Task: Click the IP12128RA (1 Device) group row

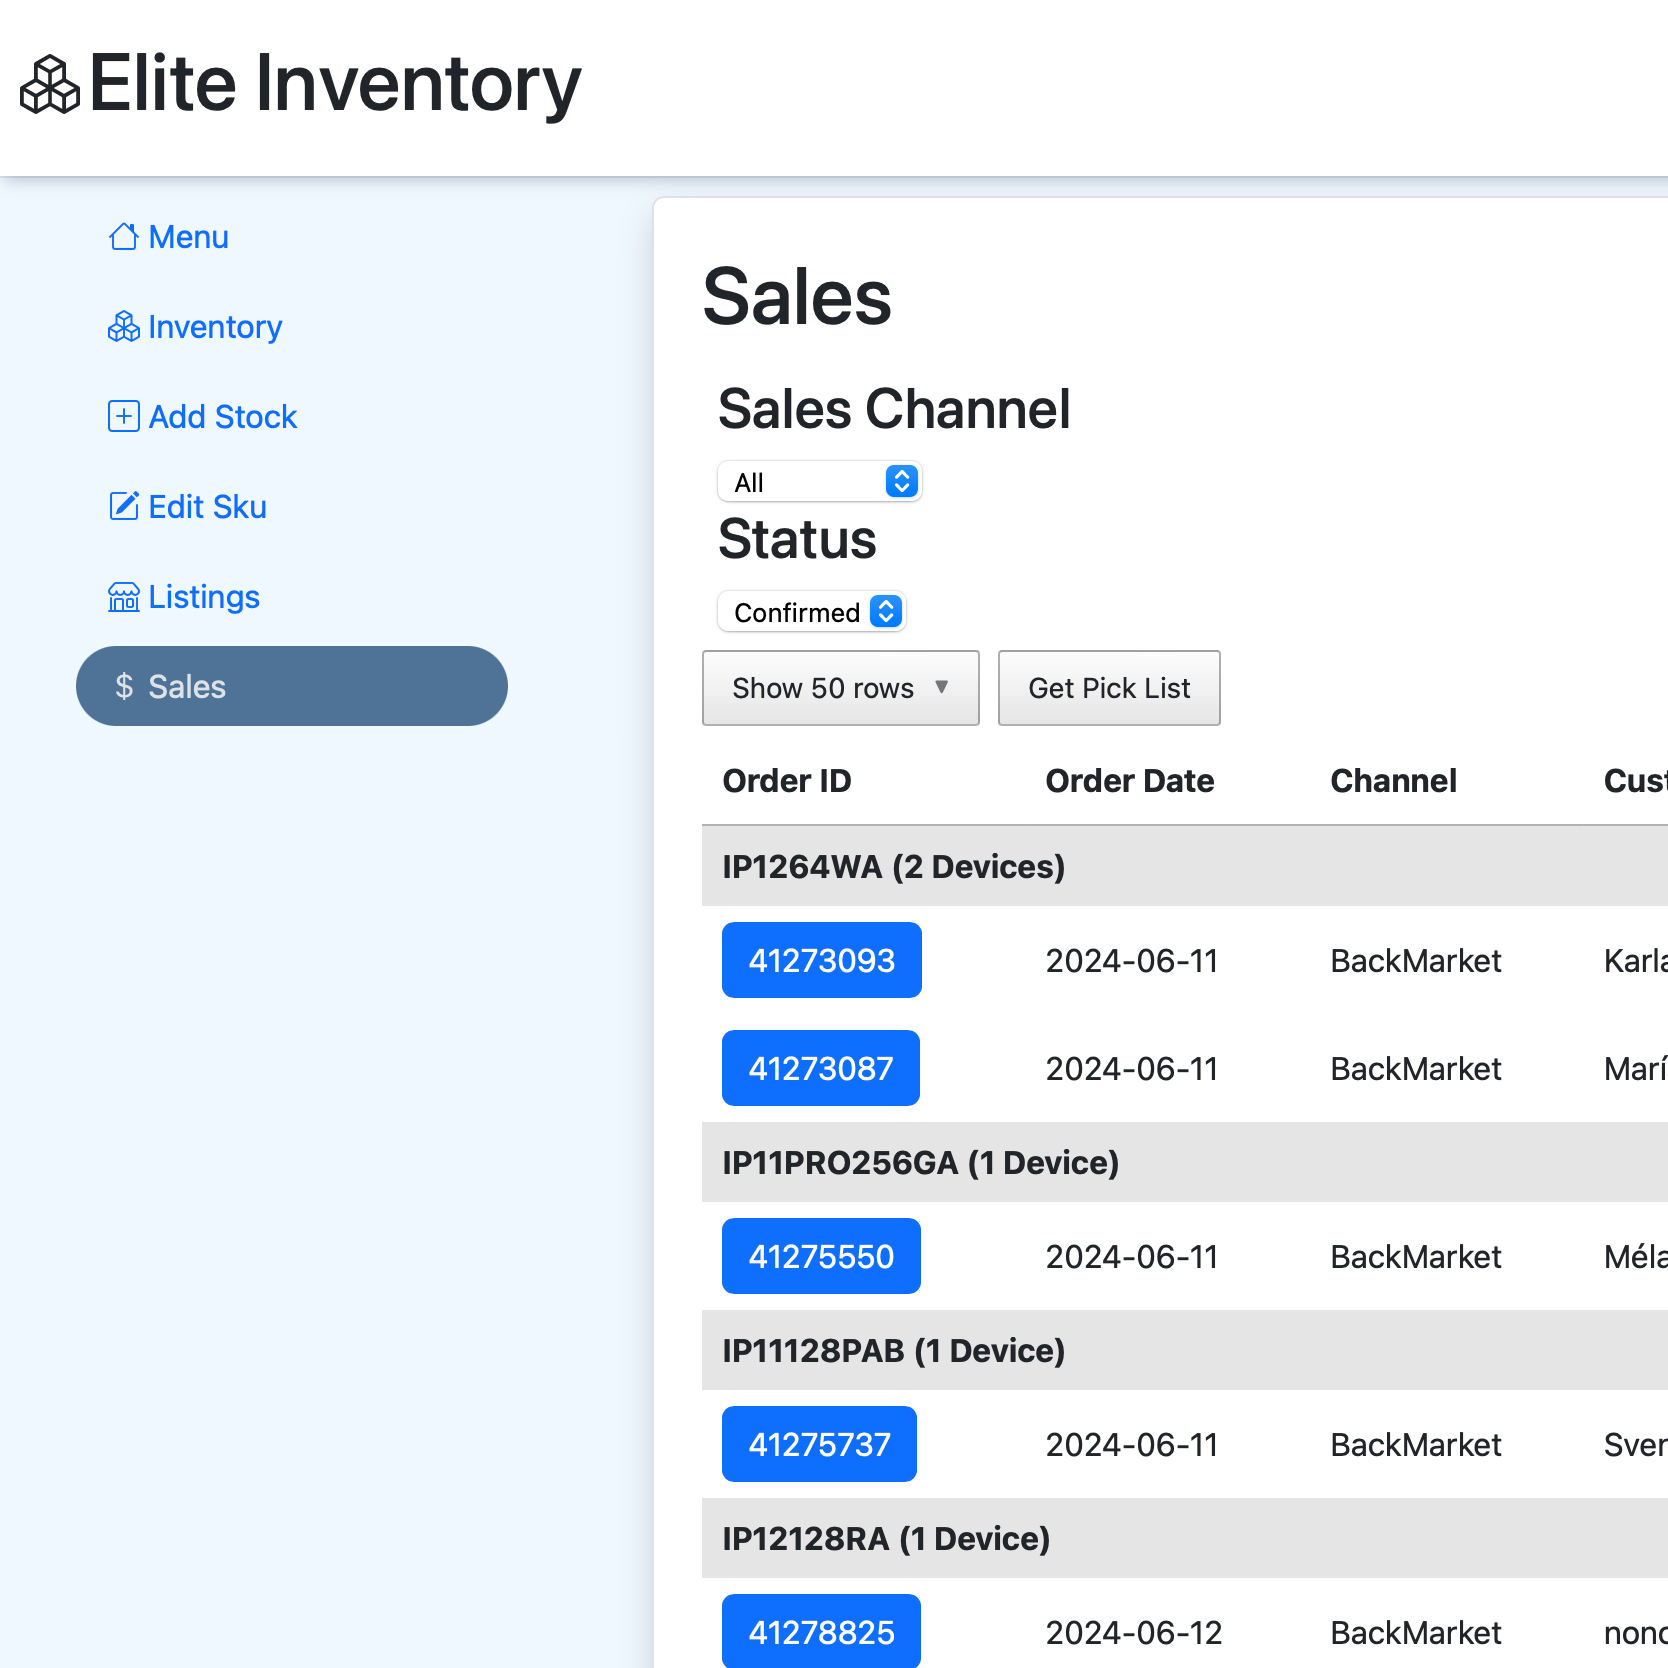Action: pos(1185,1538)
